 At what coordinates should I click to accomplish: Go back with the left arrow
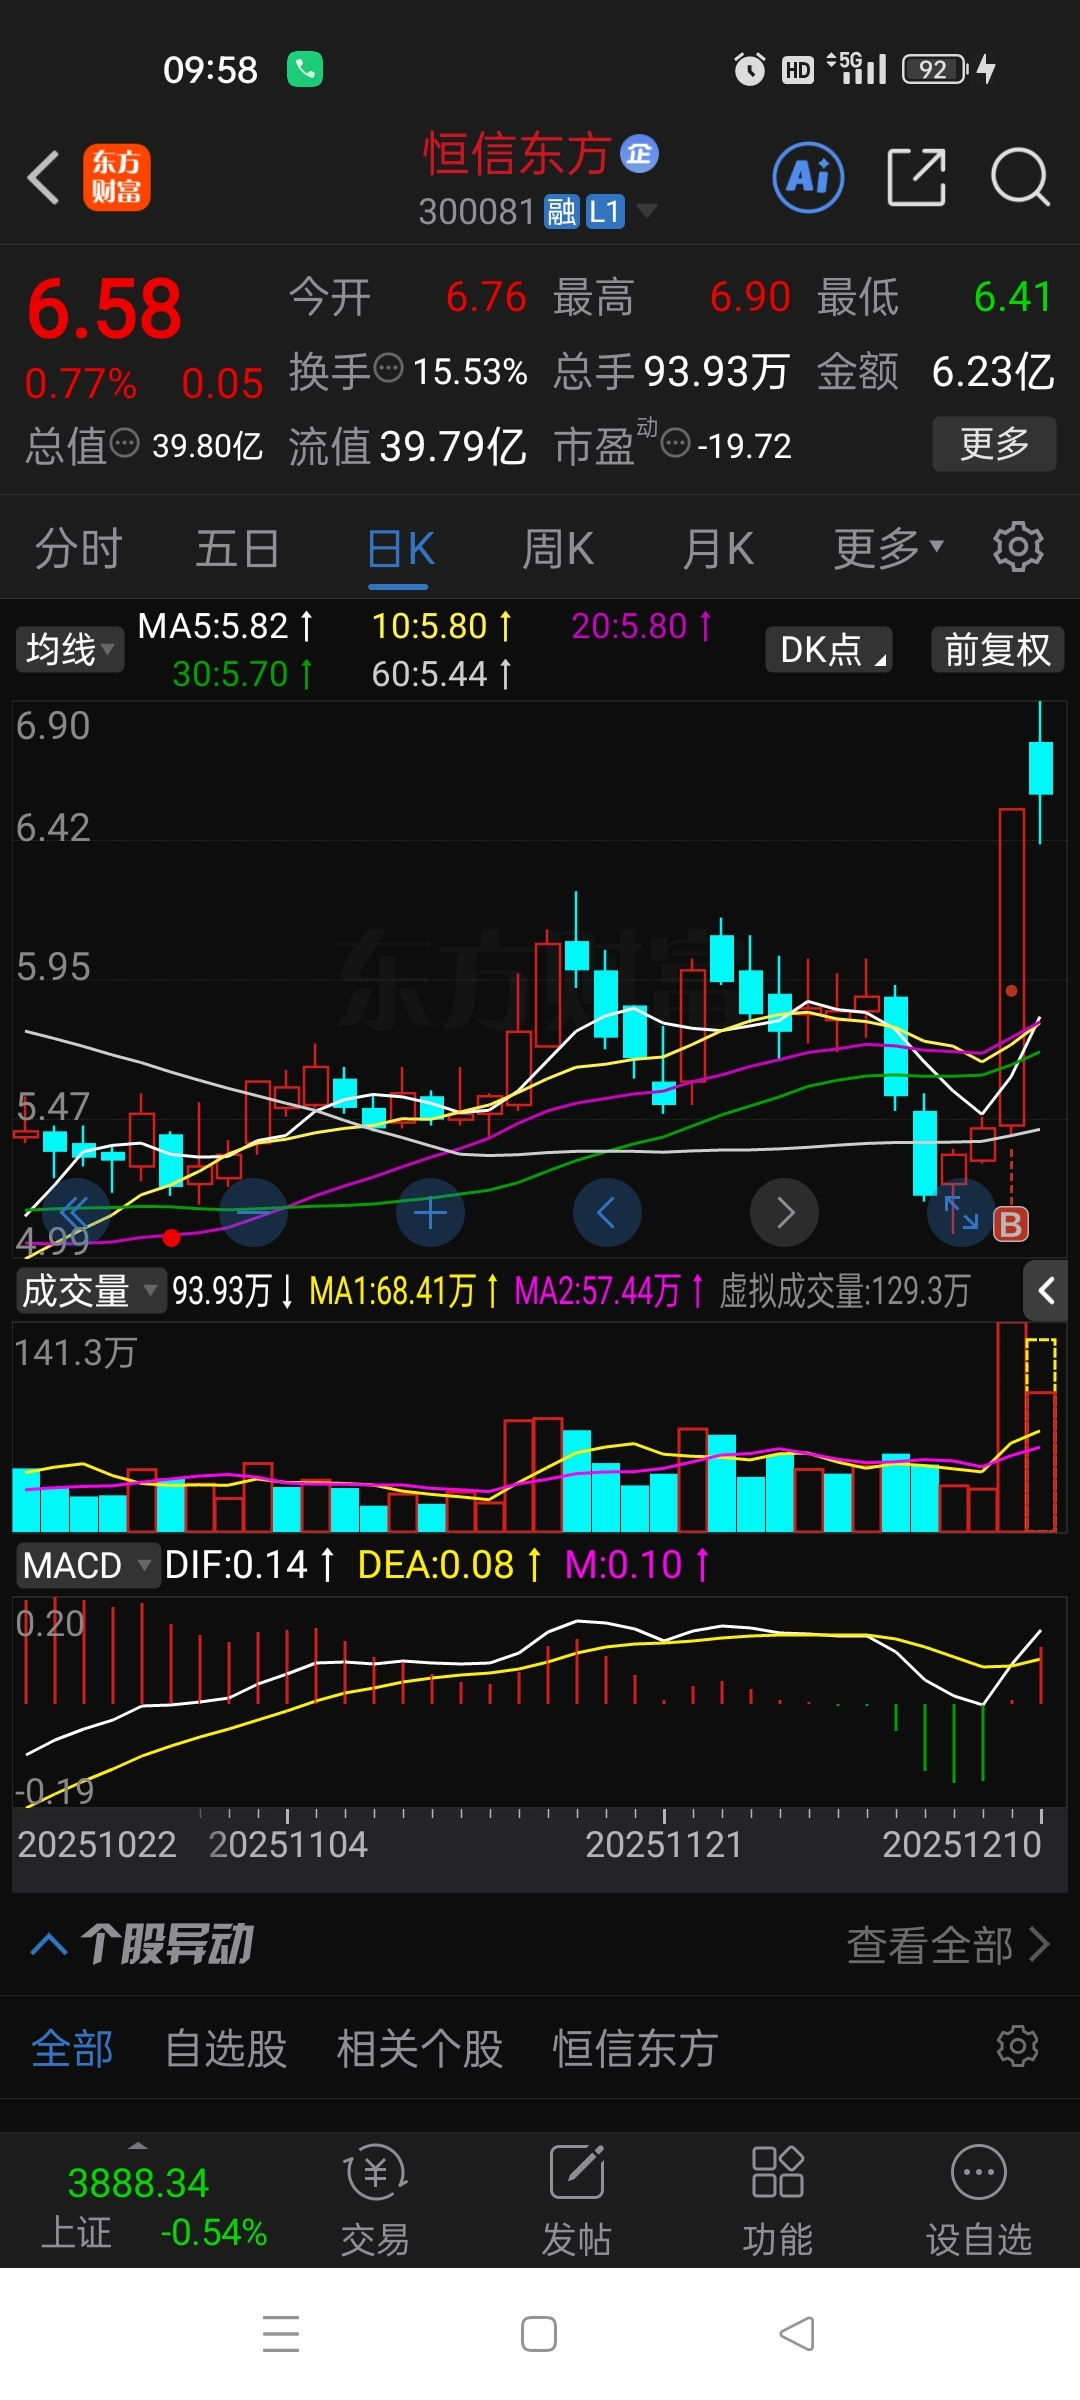[44, 178]
